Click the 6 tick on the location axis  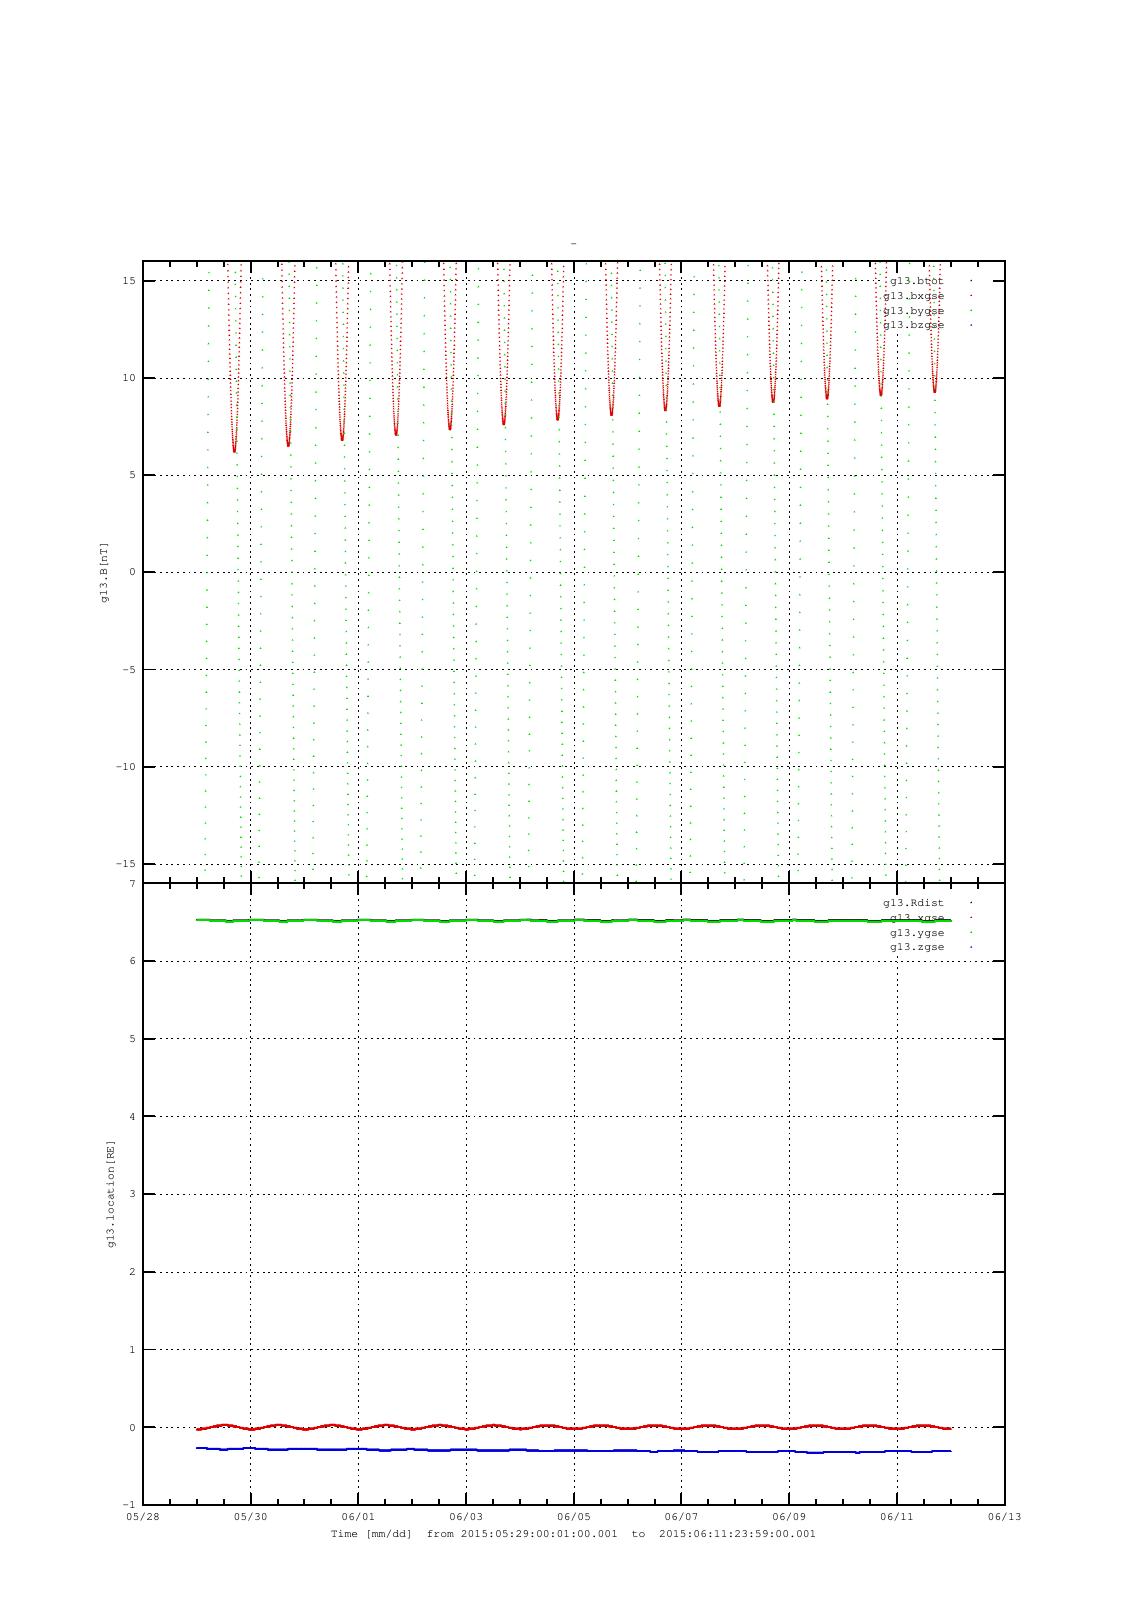point(132,961)
